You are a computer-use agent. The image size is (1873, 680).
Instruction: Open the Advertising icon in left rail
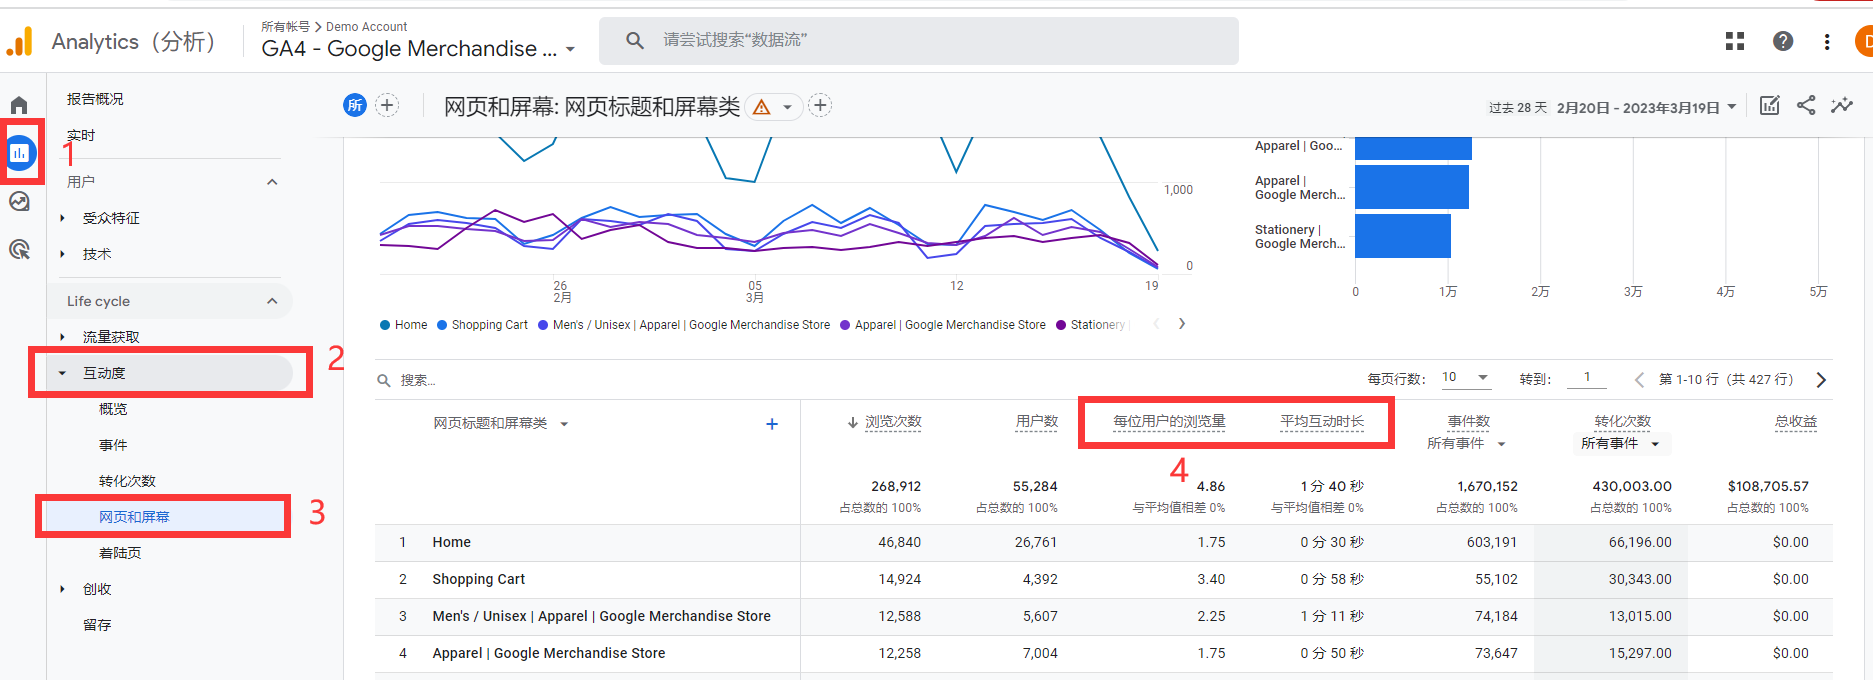pyautogui.click(x=19, y=249)
